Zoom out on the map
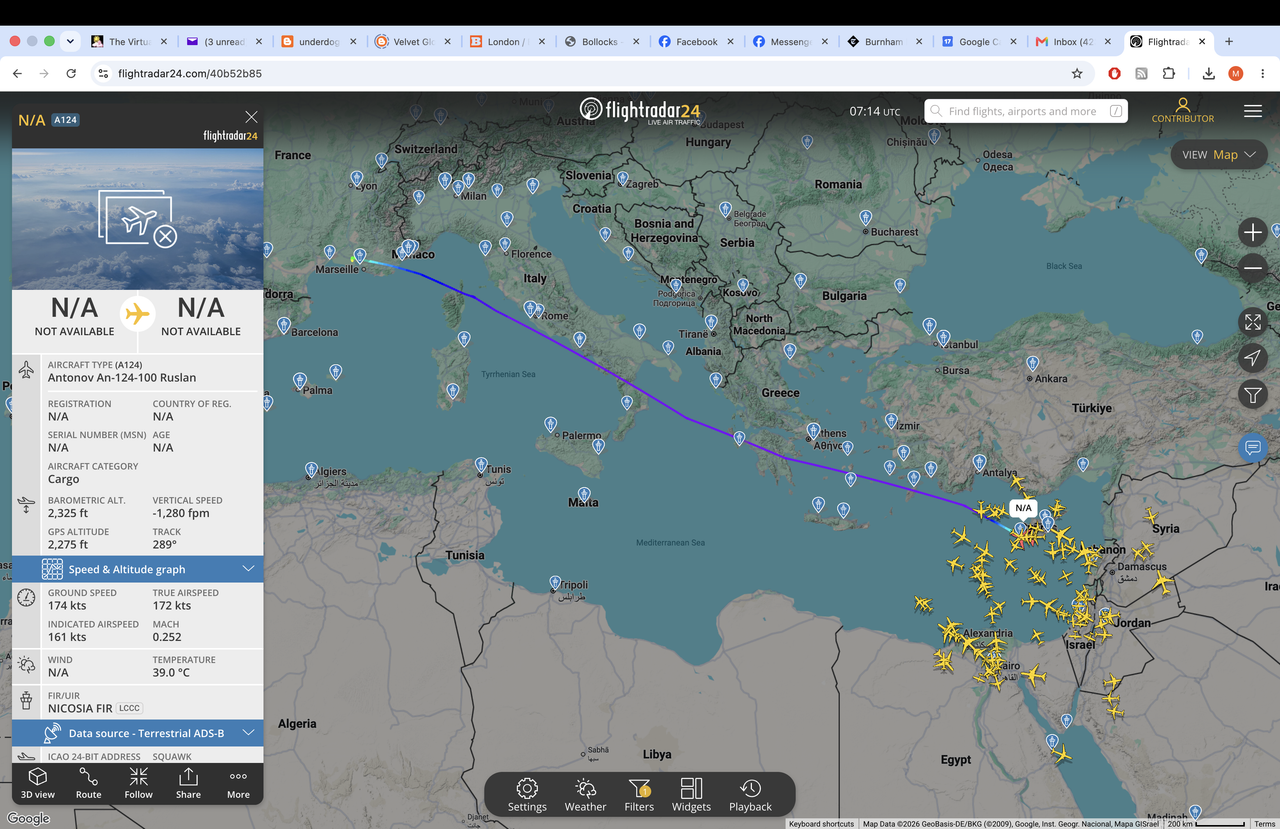The height and width of the screenshot is (829, 1280). [1252, 268]
